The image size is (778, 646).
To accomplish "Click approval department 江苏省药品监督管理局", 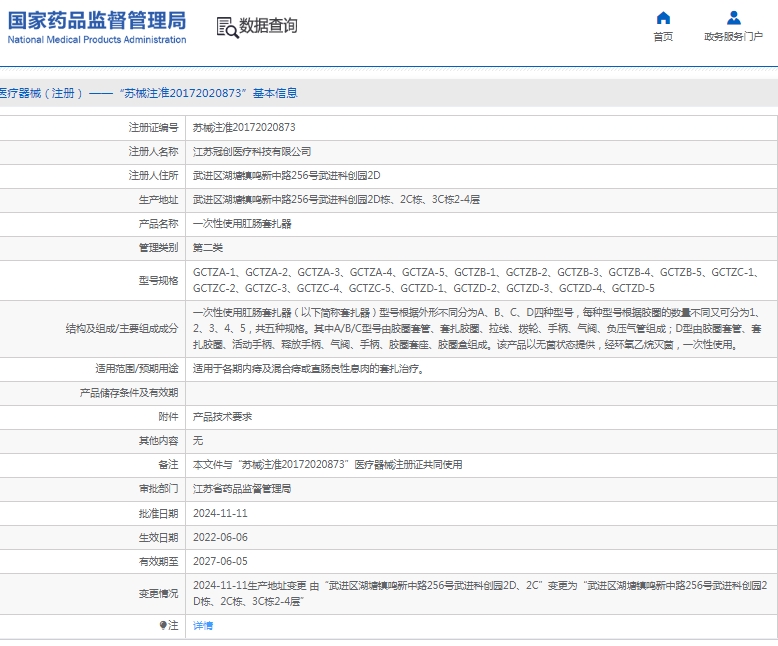I will coord(242,489).
